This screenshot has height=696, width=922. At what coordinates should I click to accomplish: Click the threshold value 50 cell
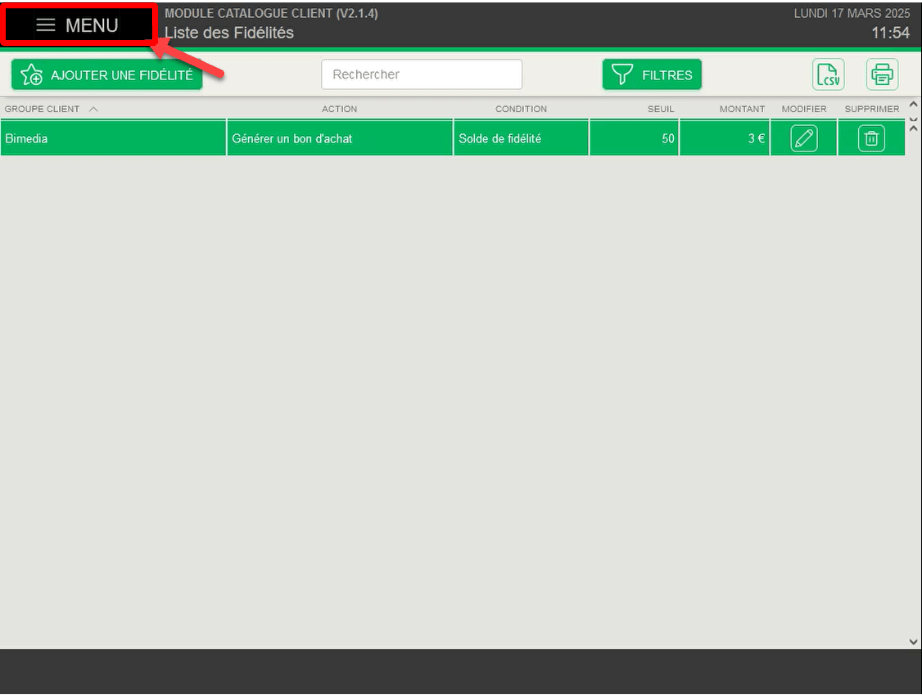click(x=634, y=139)
